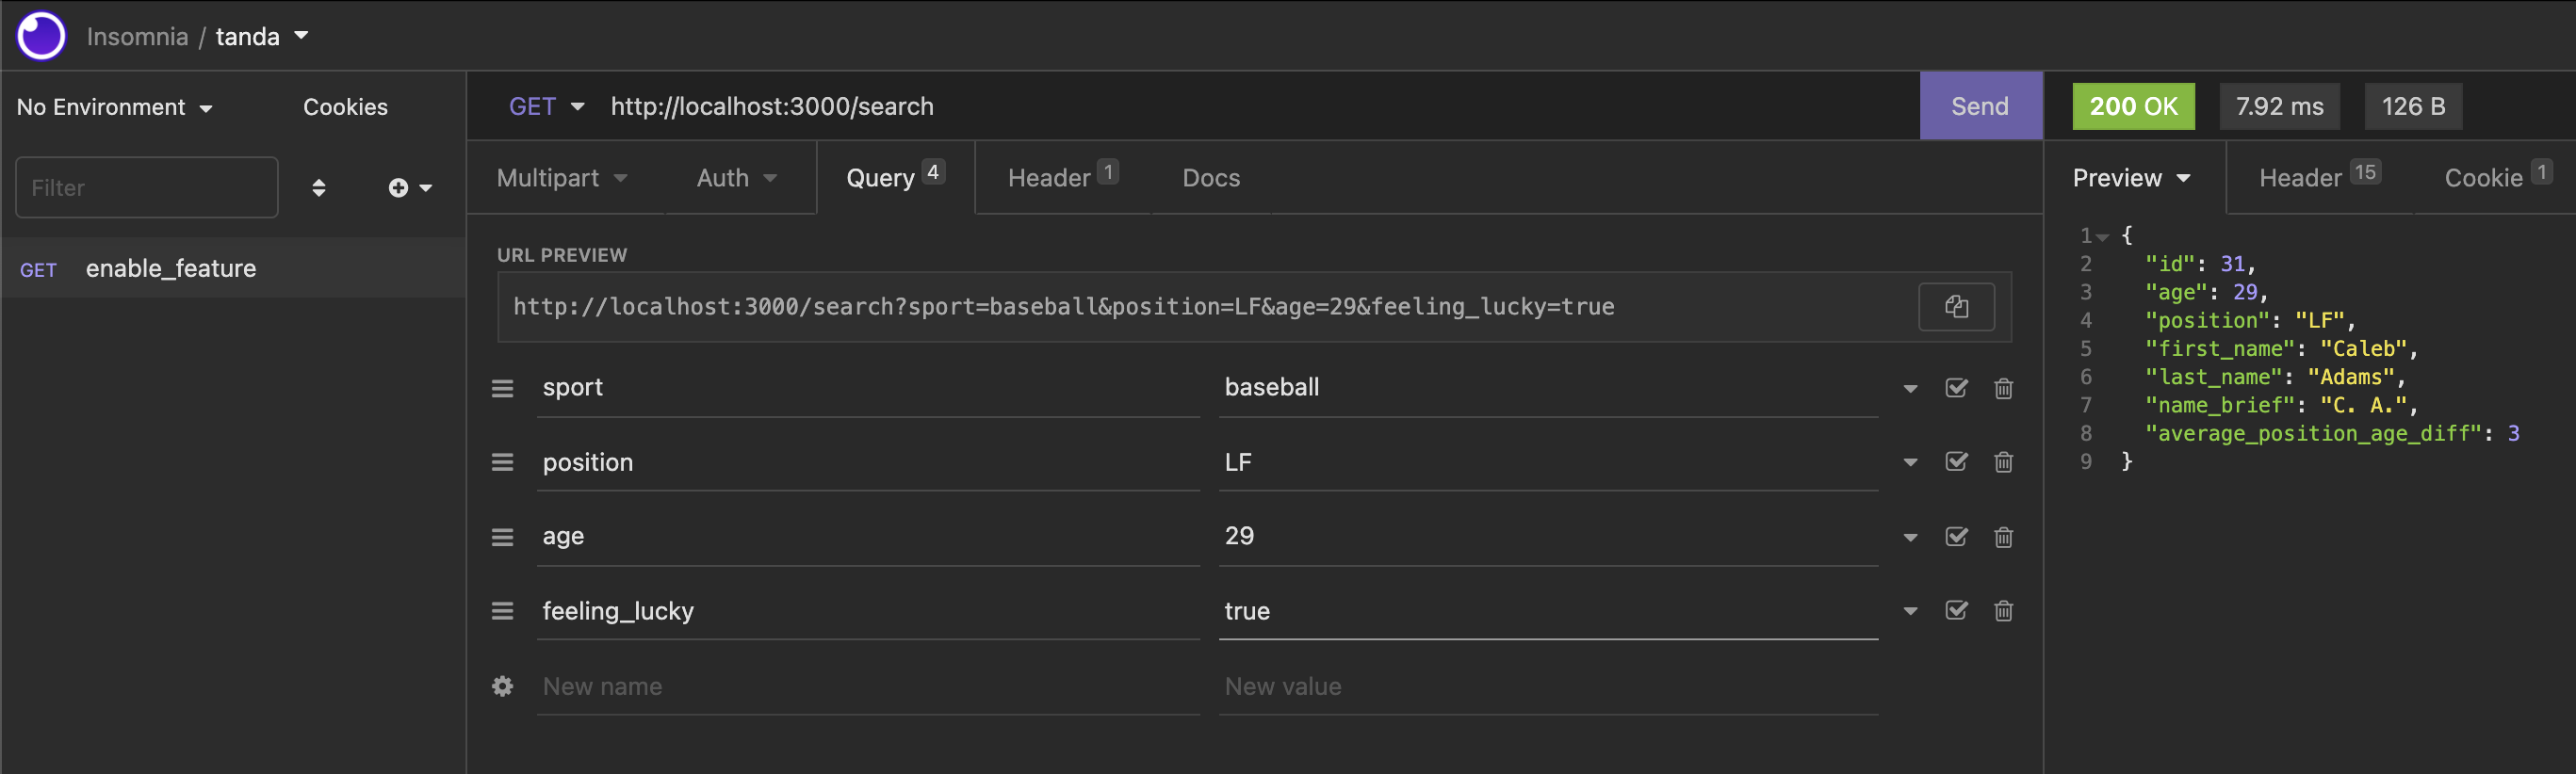Switch to the Auth tab
The height and width of the screenshot is (774, 2576).
tap(737, 177)
